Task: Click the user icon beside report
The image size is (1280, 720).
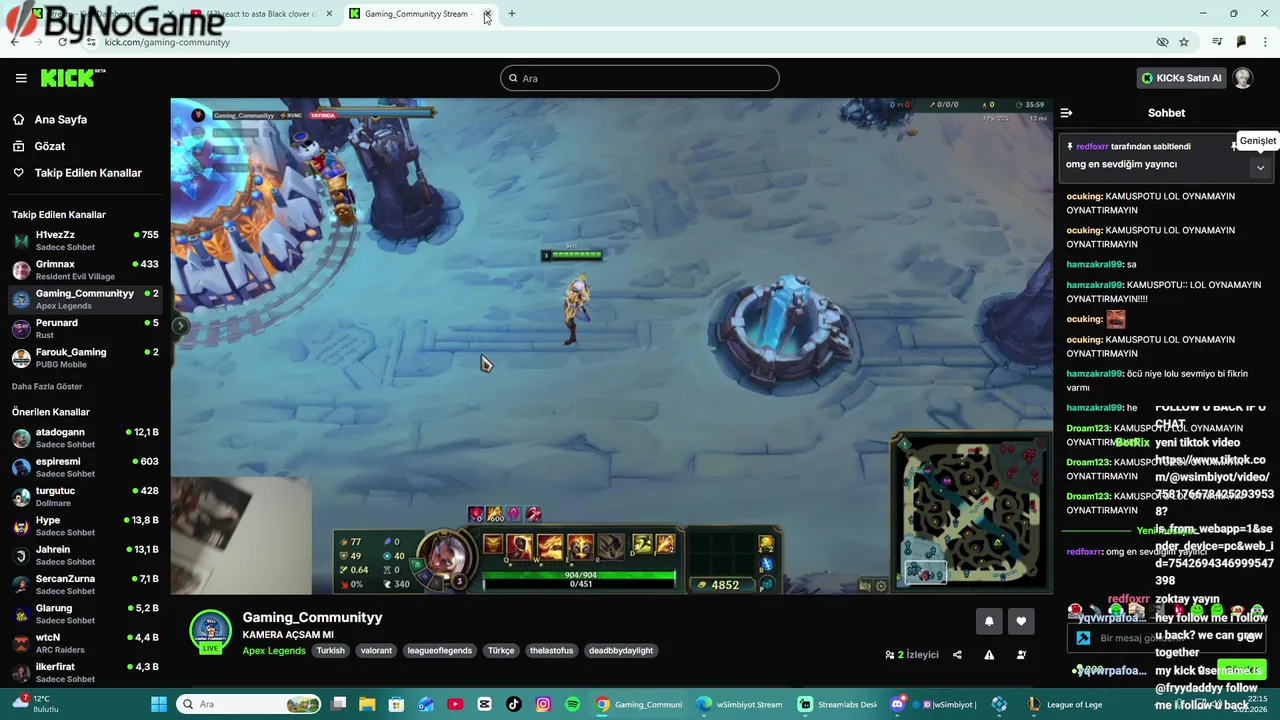Action: click(1021, 655)
